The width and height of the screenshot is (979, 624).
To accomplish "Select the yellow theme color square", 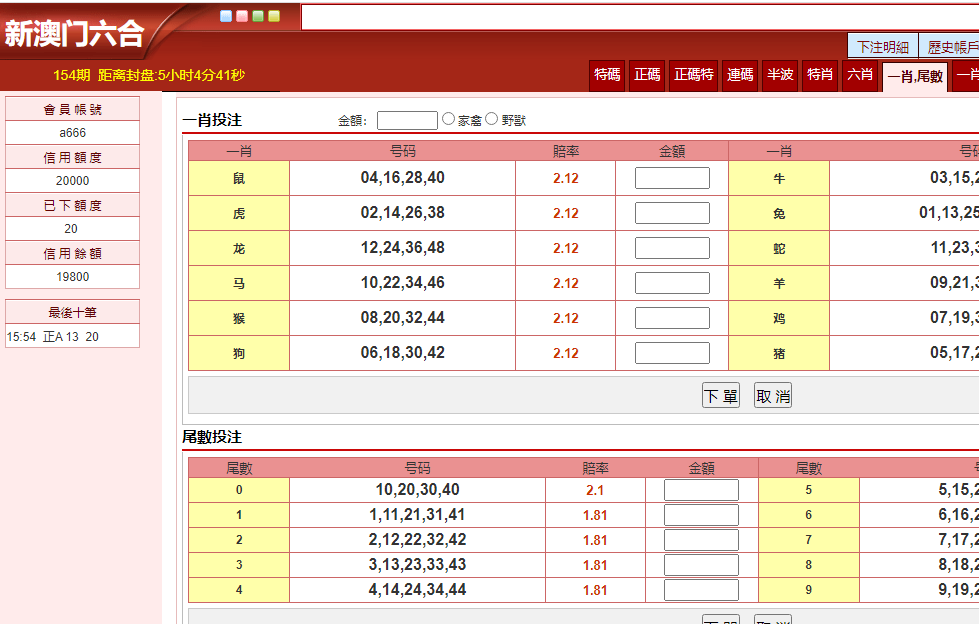I will pyautogui.click(x=274, y=16).
